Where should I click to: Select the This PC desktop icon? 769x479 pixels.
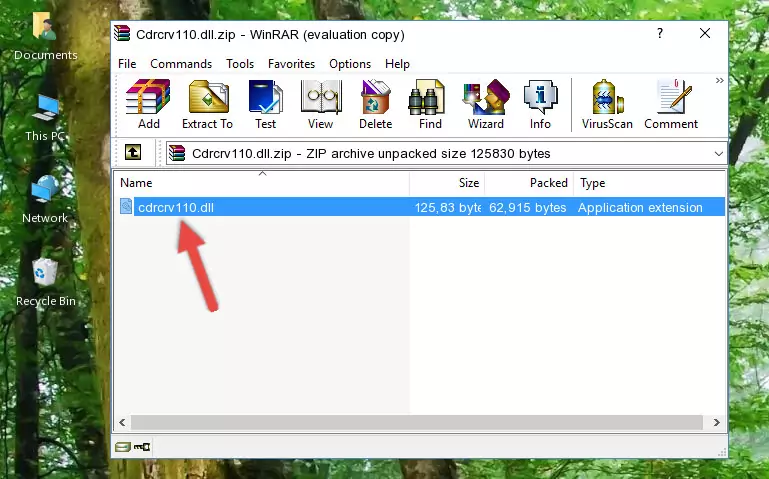46,118
